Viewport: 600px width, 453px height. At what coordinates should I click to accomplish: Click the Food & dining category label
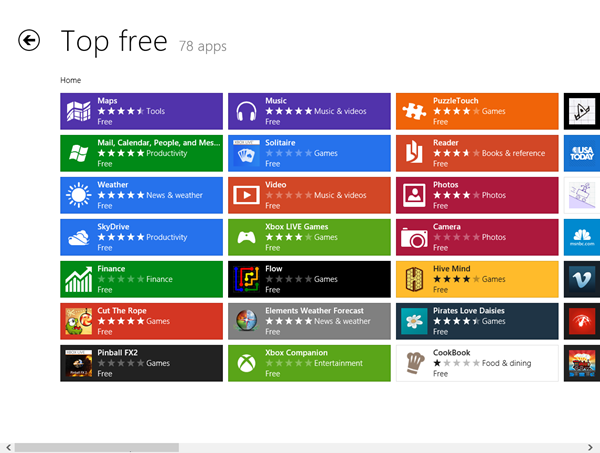click(506, 363)
